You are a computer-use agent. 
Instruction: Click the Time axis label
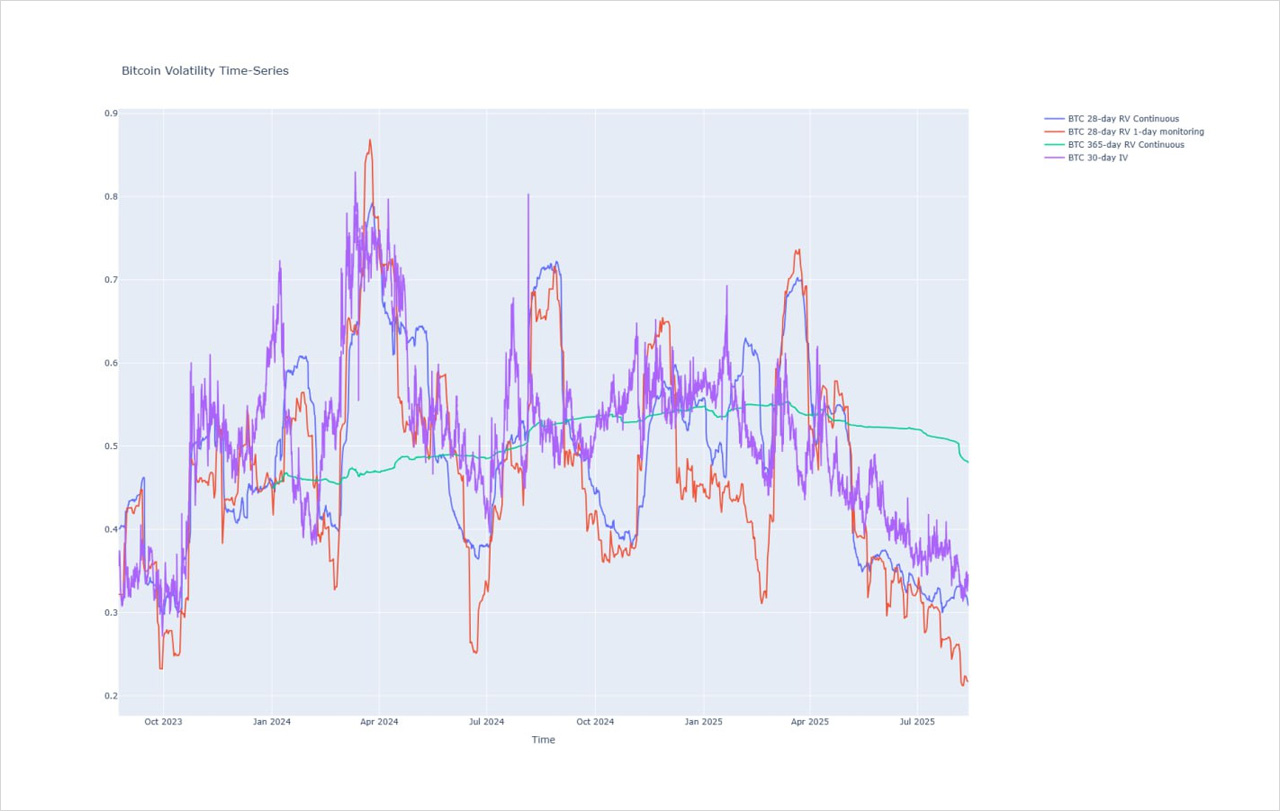coord(543,739)
